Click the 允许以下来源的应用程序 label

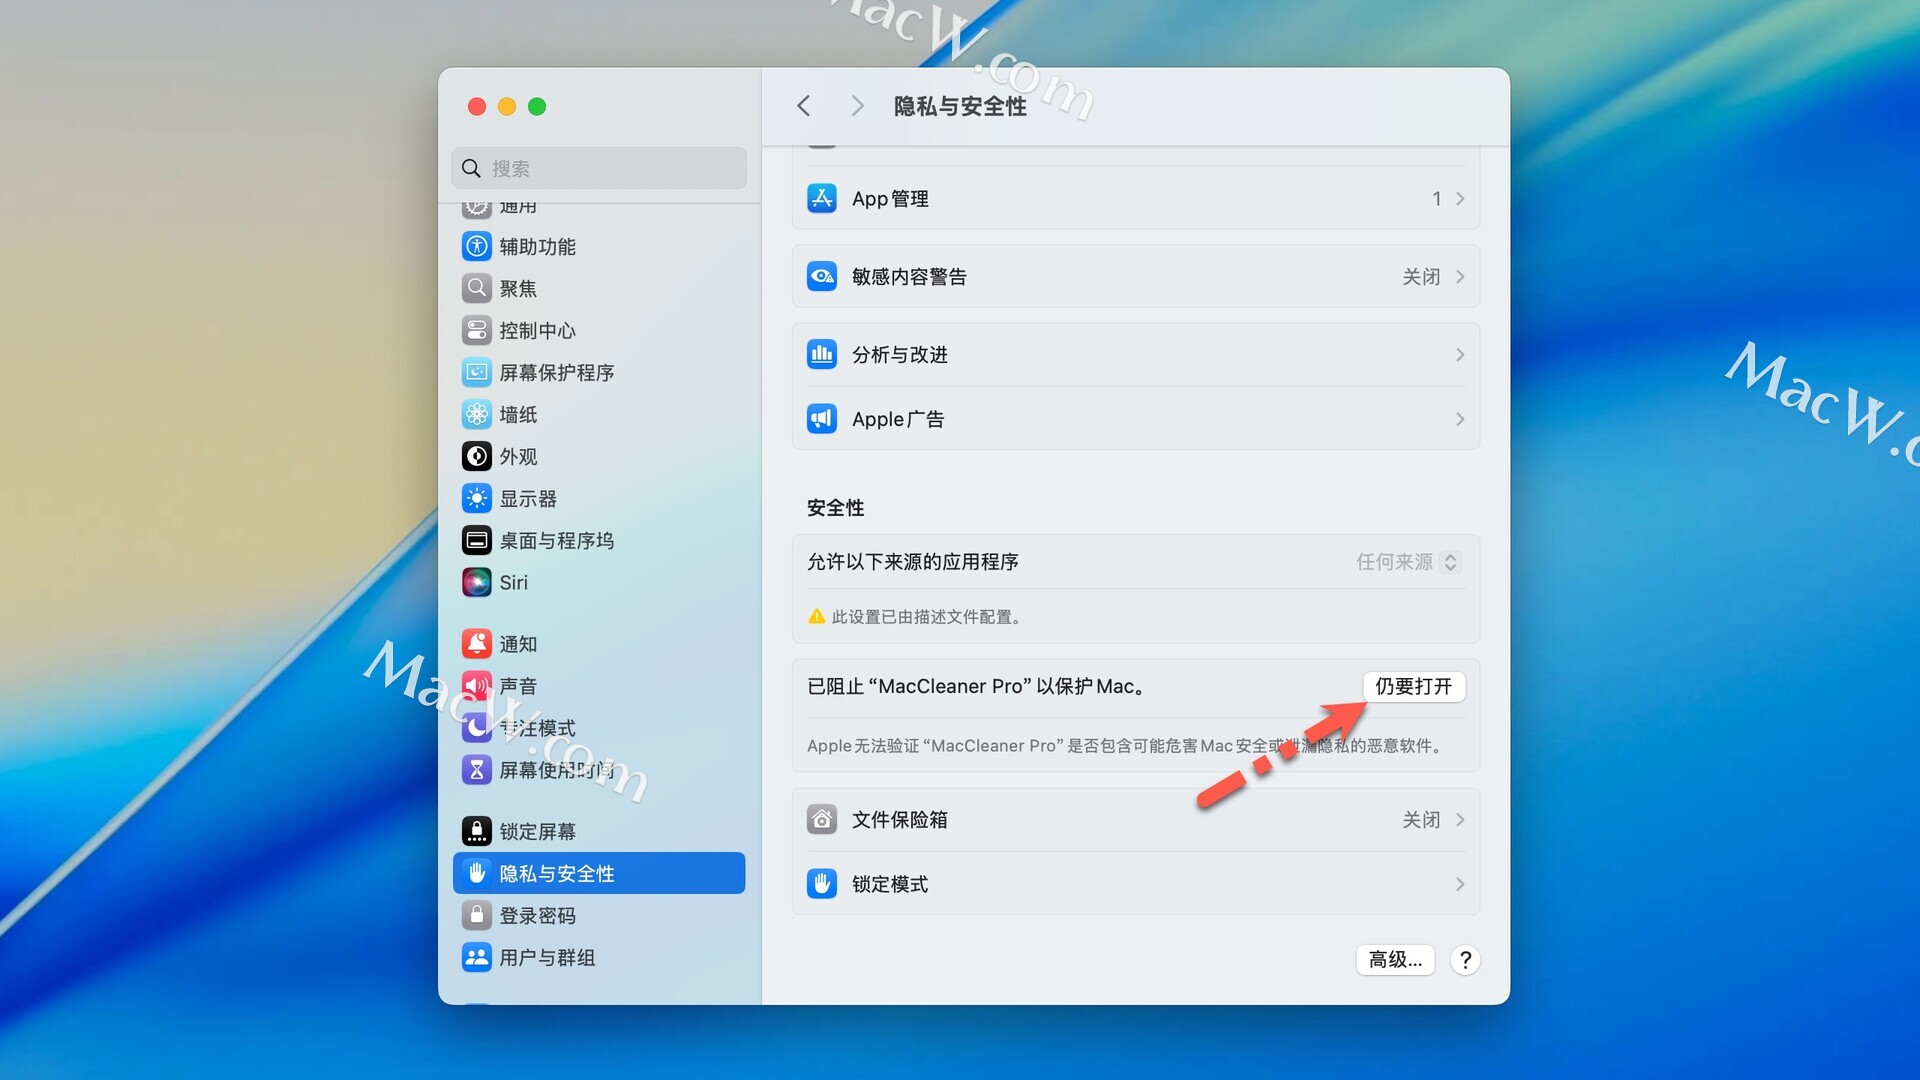(913, 562)
